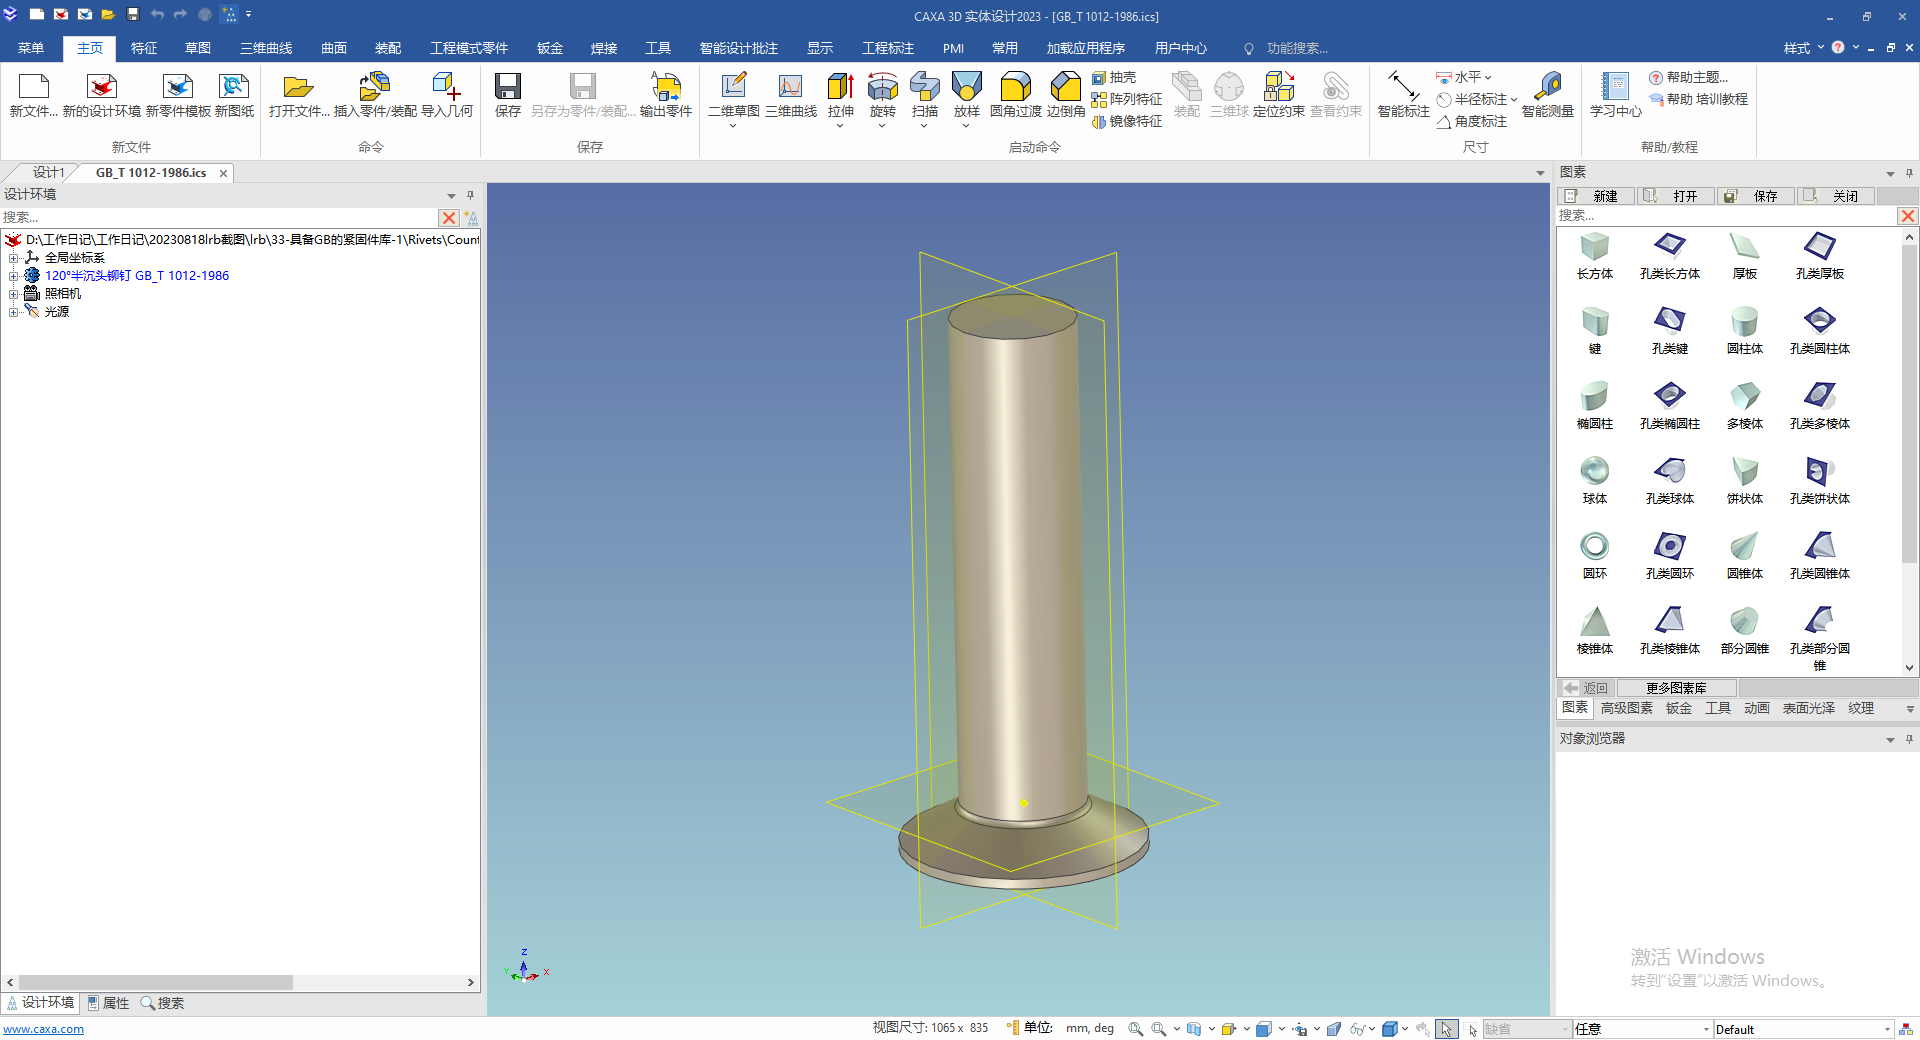
Task: Expand the 照相机 tree node
Action: [14, 294]
